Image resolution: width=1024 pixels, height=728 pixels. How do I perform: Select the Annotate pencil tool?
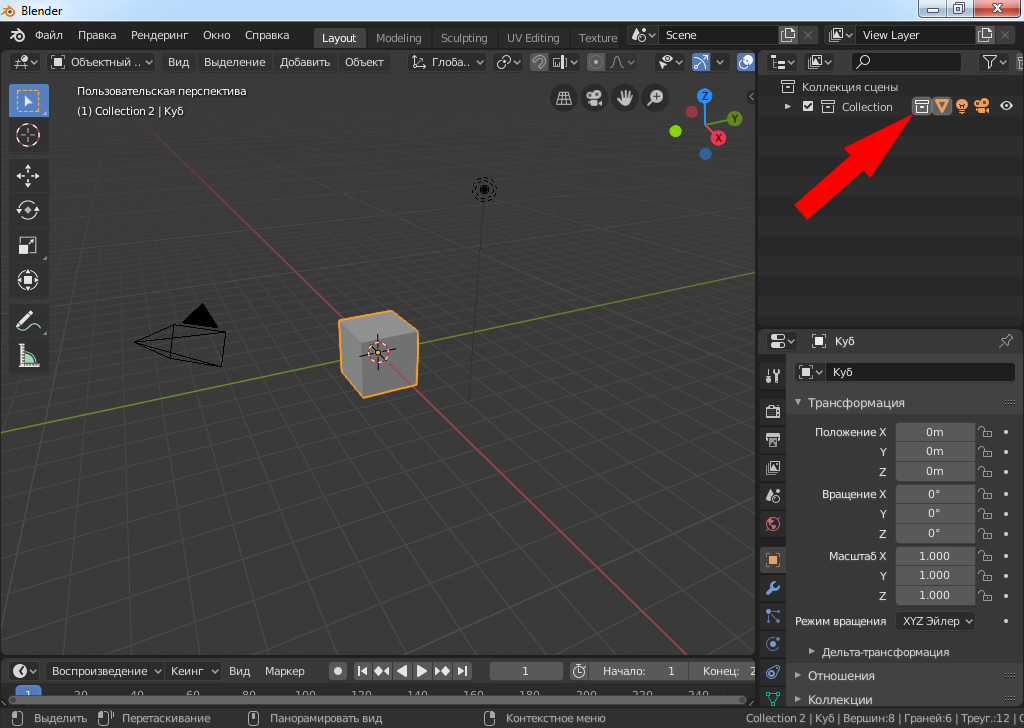(28, 321)
